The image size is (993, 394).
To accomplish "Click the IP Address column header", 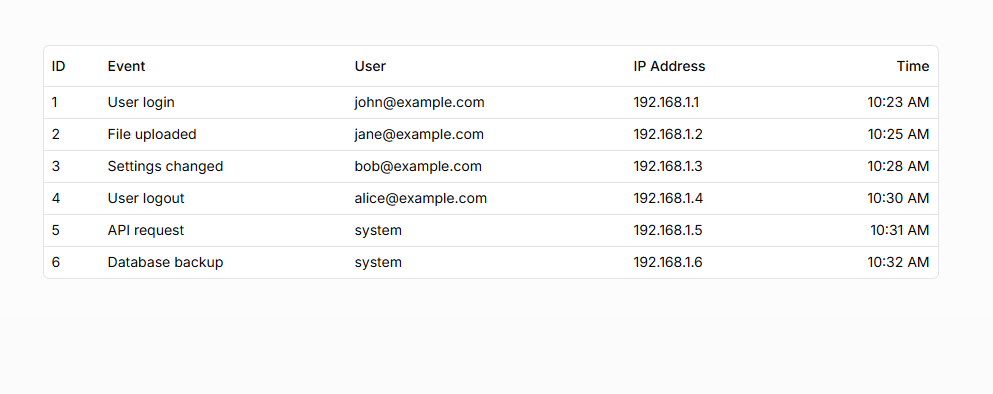I will (669, 67).
